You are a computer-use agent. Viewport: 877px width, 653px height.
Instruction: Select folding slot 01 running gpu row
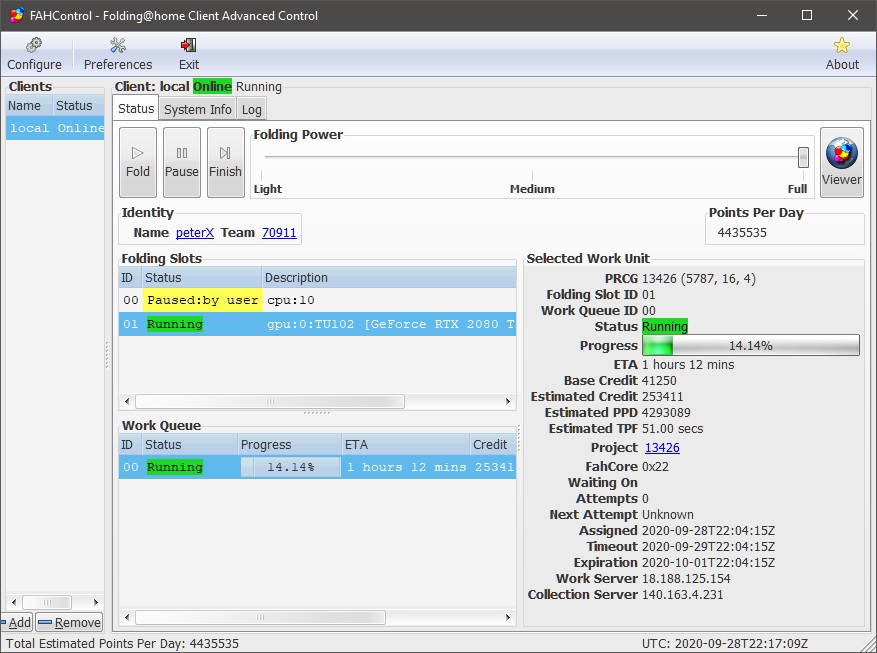coord(317,324)
